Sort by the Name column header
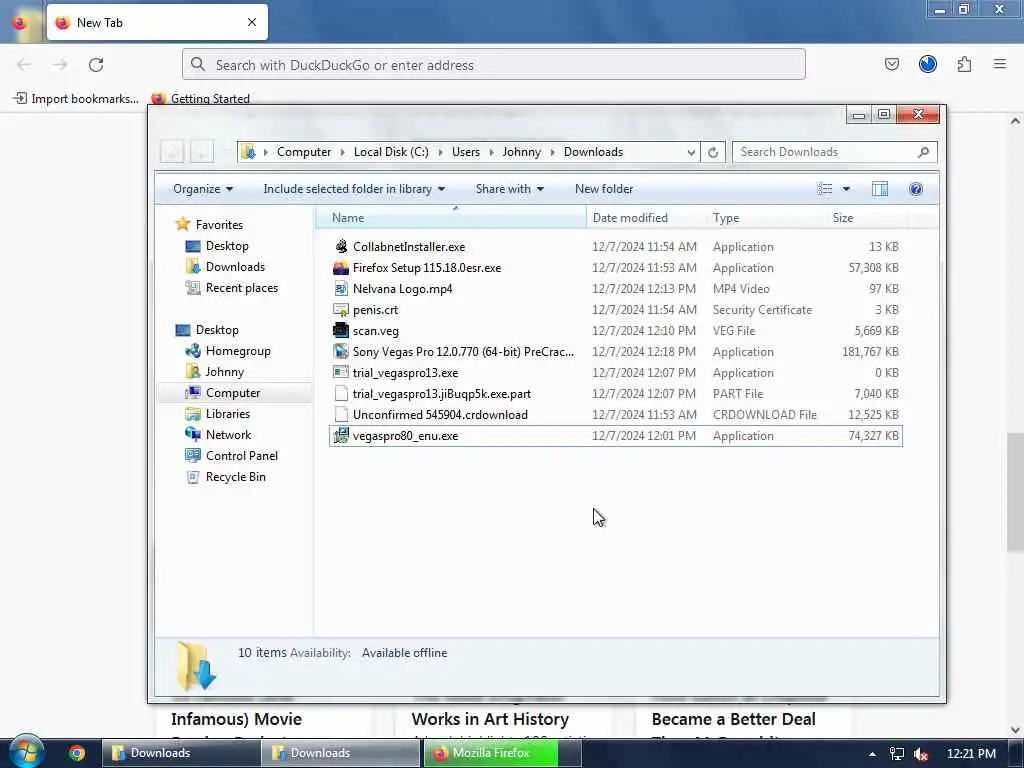This screenshot has height=768, width=1024. pyautogui.click(x=451, y=217)
